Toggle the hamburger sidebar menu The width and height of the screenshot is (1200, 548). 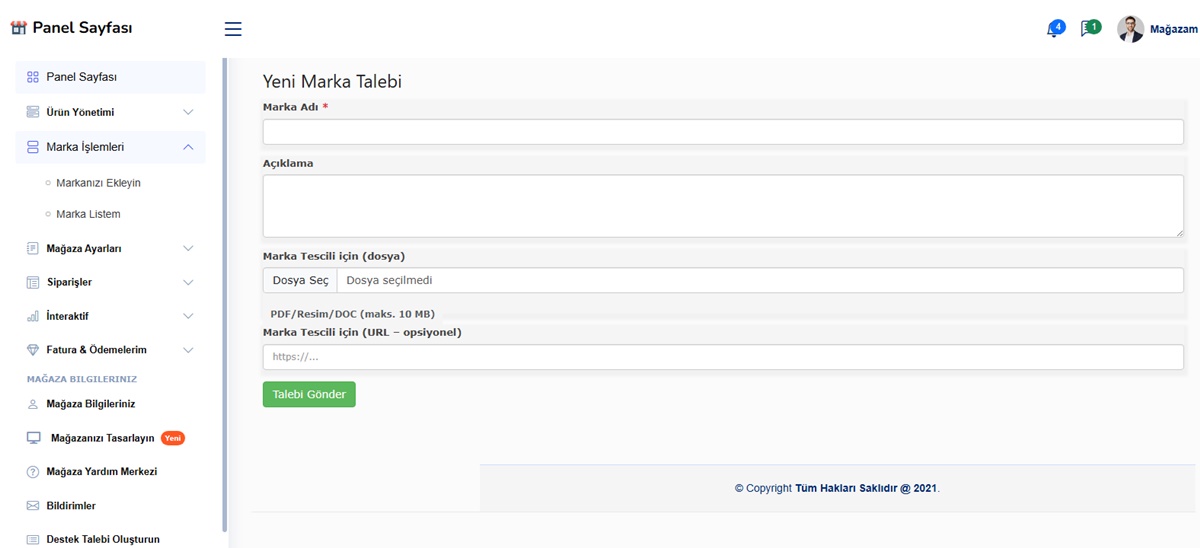233,29
